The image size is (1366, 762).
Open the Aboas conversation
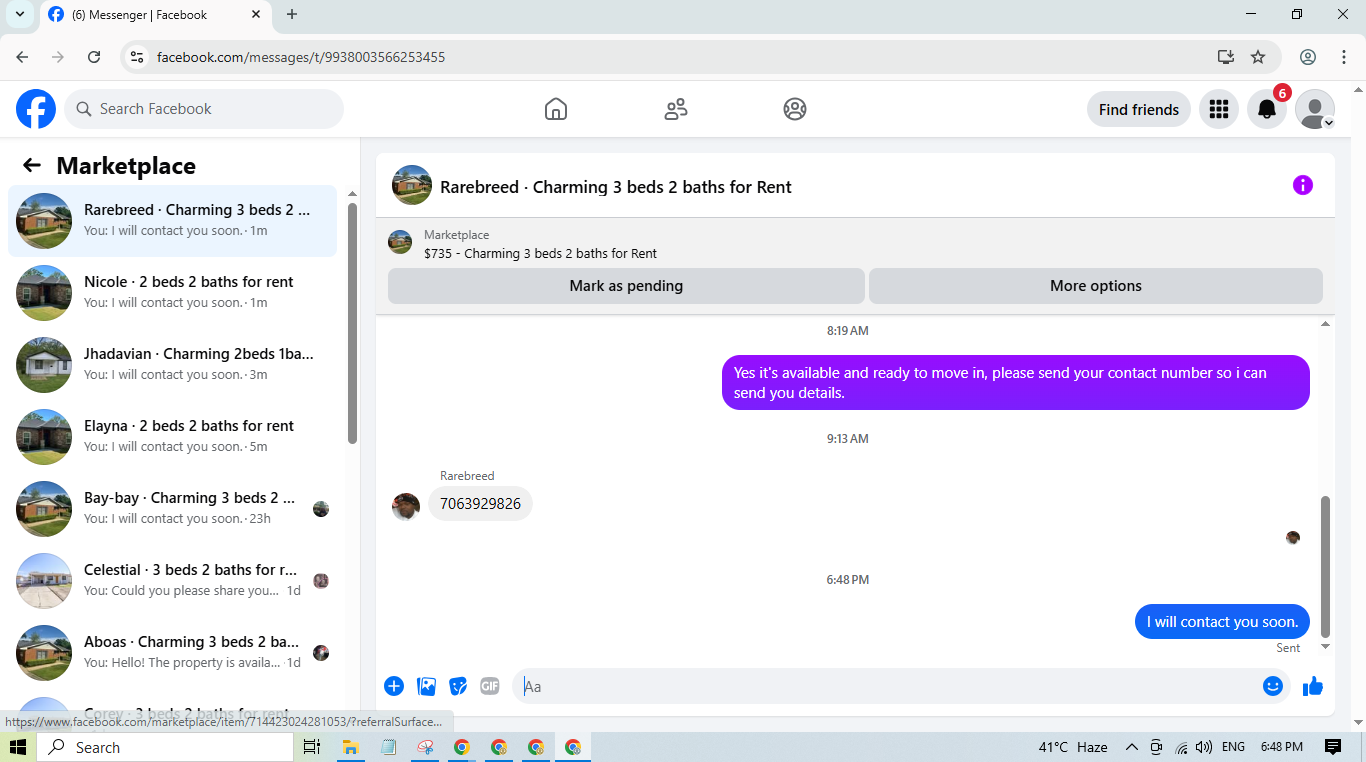(172, 652)
